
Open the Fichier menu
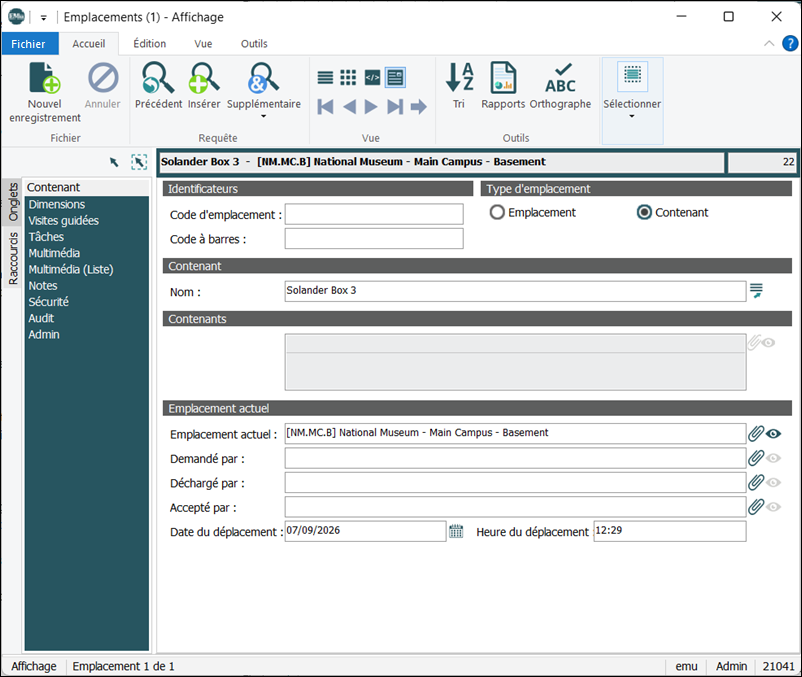click(29, 43)
